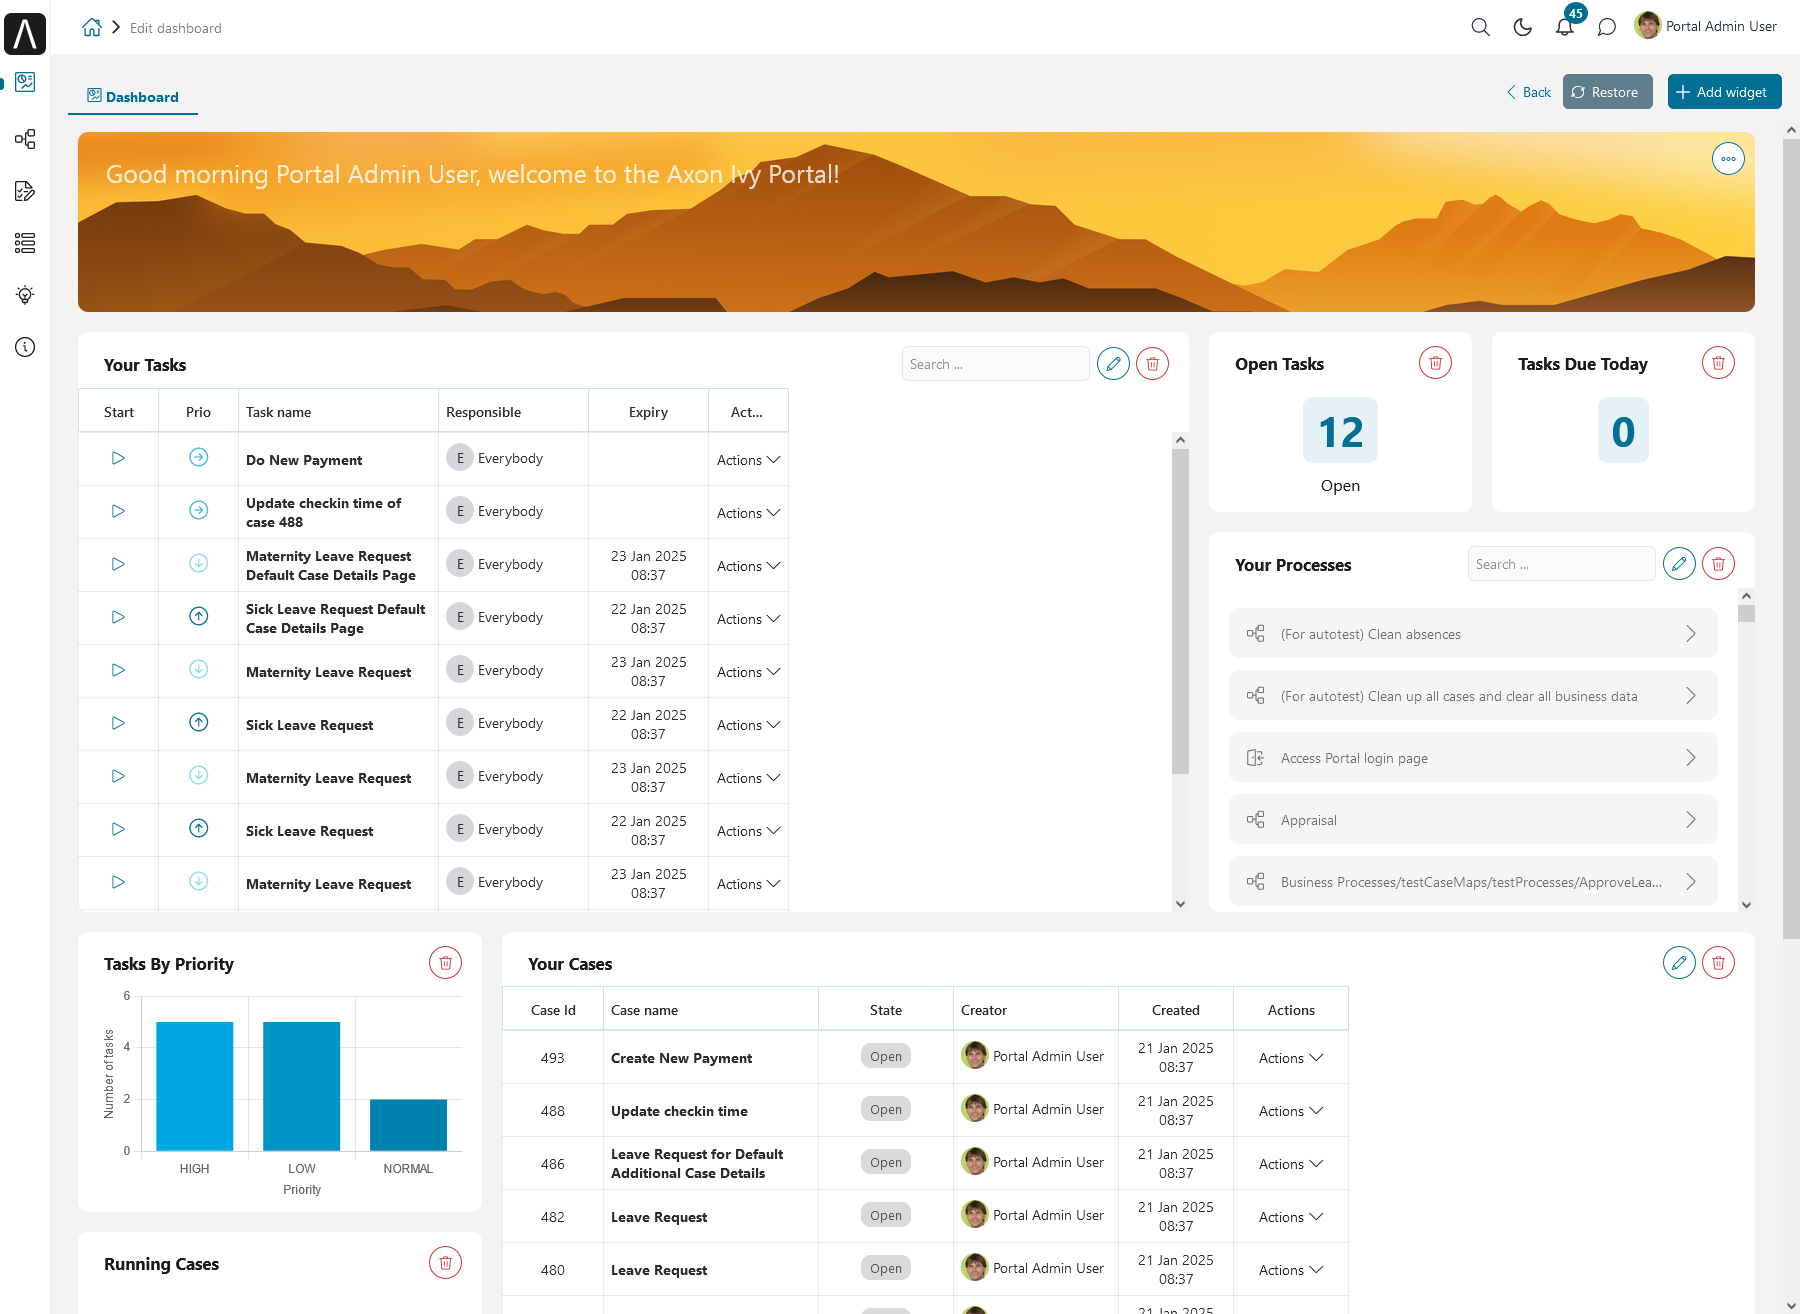
Task: Click the Restore button
Action: [1607, 92]
